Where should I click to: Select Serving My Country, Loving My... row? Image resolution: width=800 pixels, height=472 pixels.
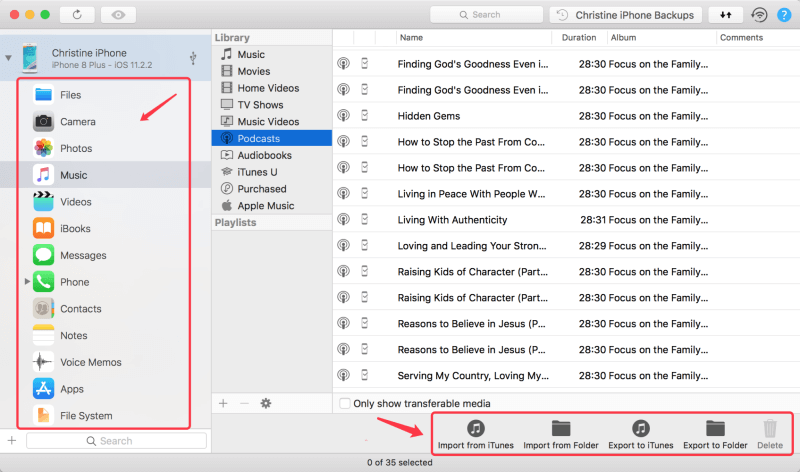tap(566, 376)
